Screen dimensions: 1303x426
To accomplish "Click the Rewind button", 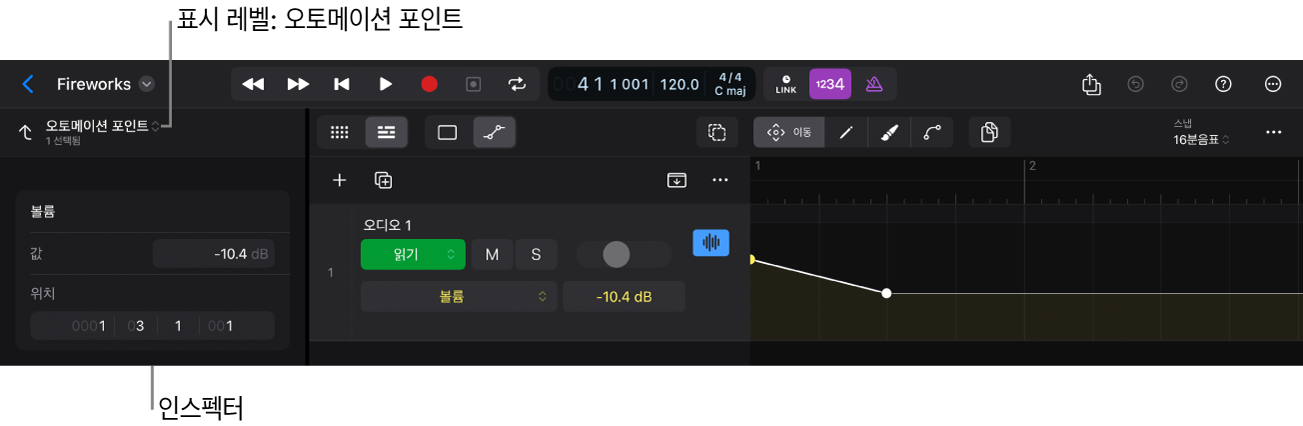I will coord(253,84).
